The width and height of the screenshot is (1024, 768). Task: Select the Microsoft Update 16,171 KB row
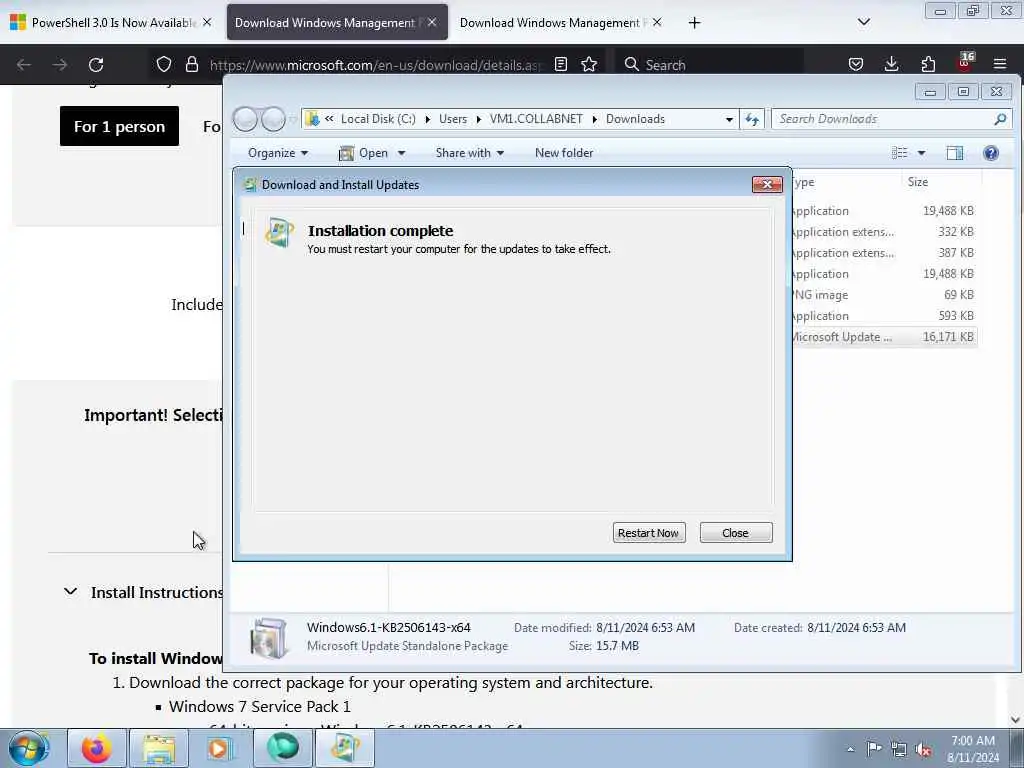click(x=885, y=337)
